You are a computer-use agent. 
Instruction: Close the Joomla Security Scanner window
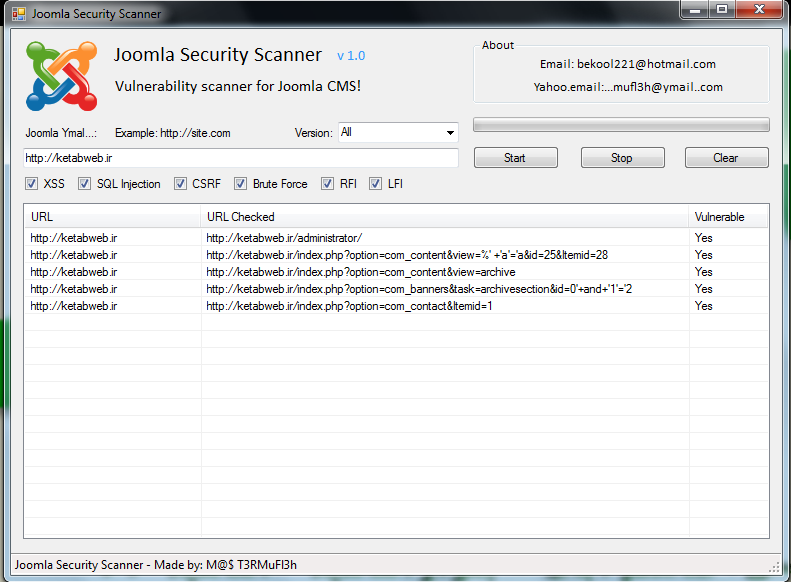point(759,9)
